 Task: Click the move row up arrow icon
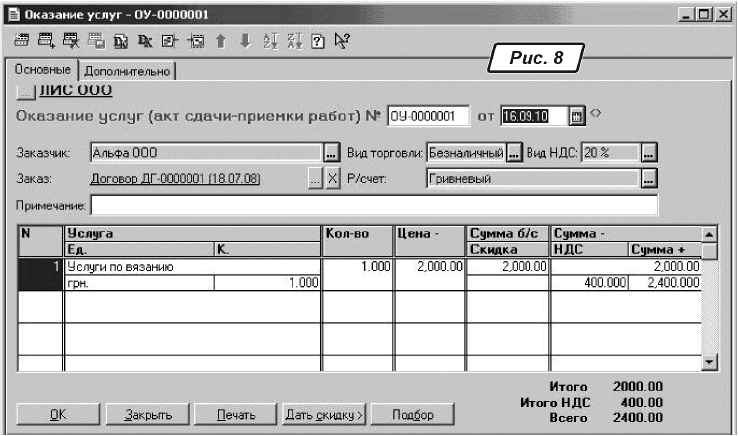(x=222, y=41)
